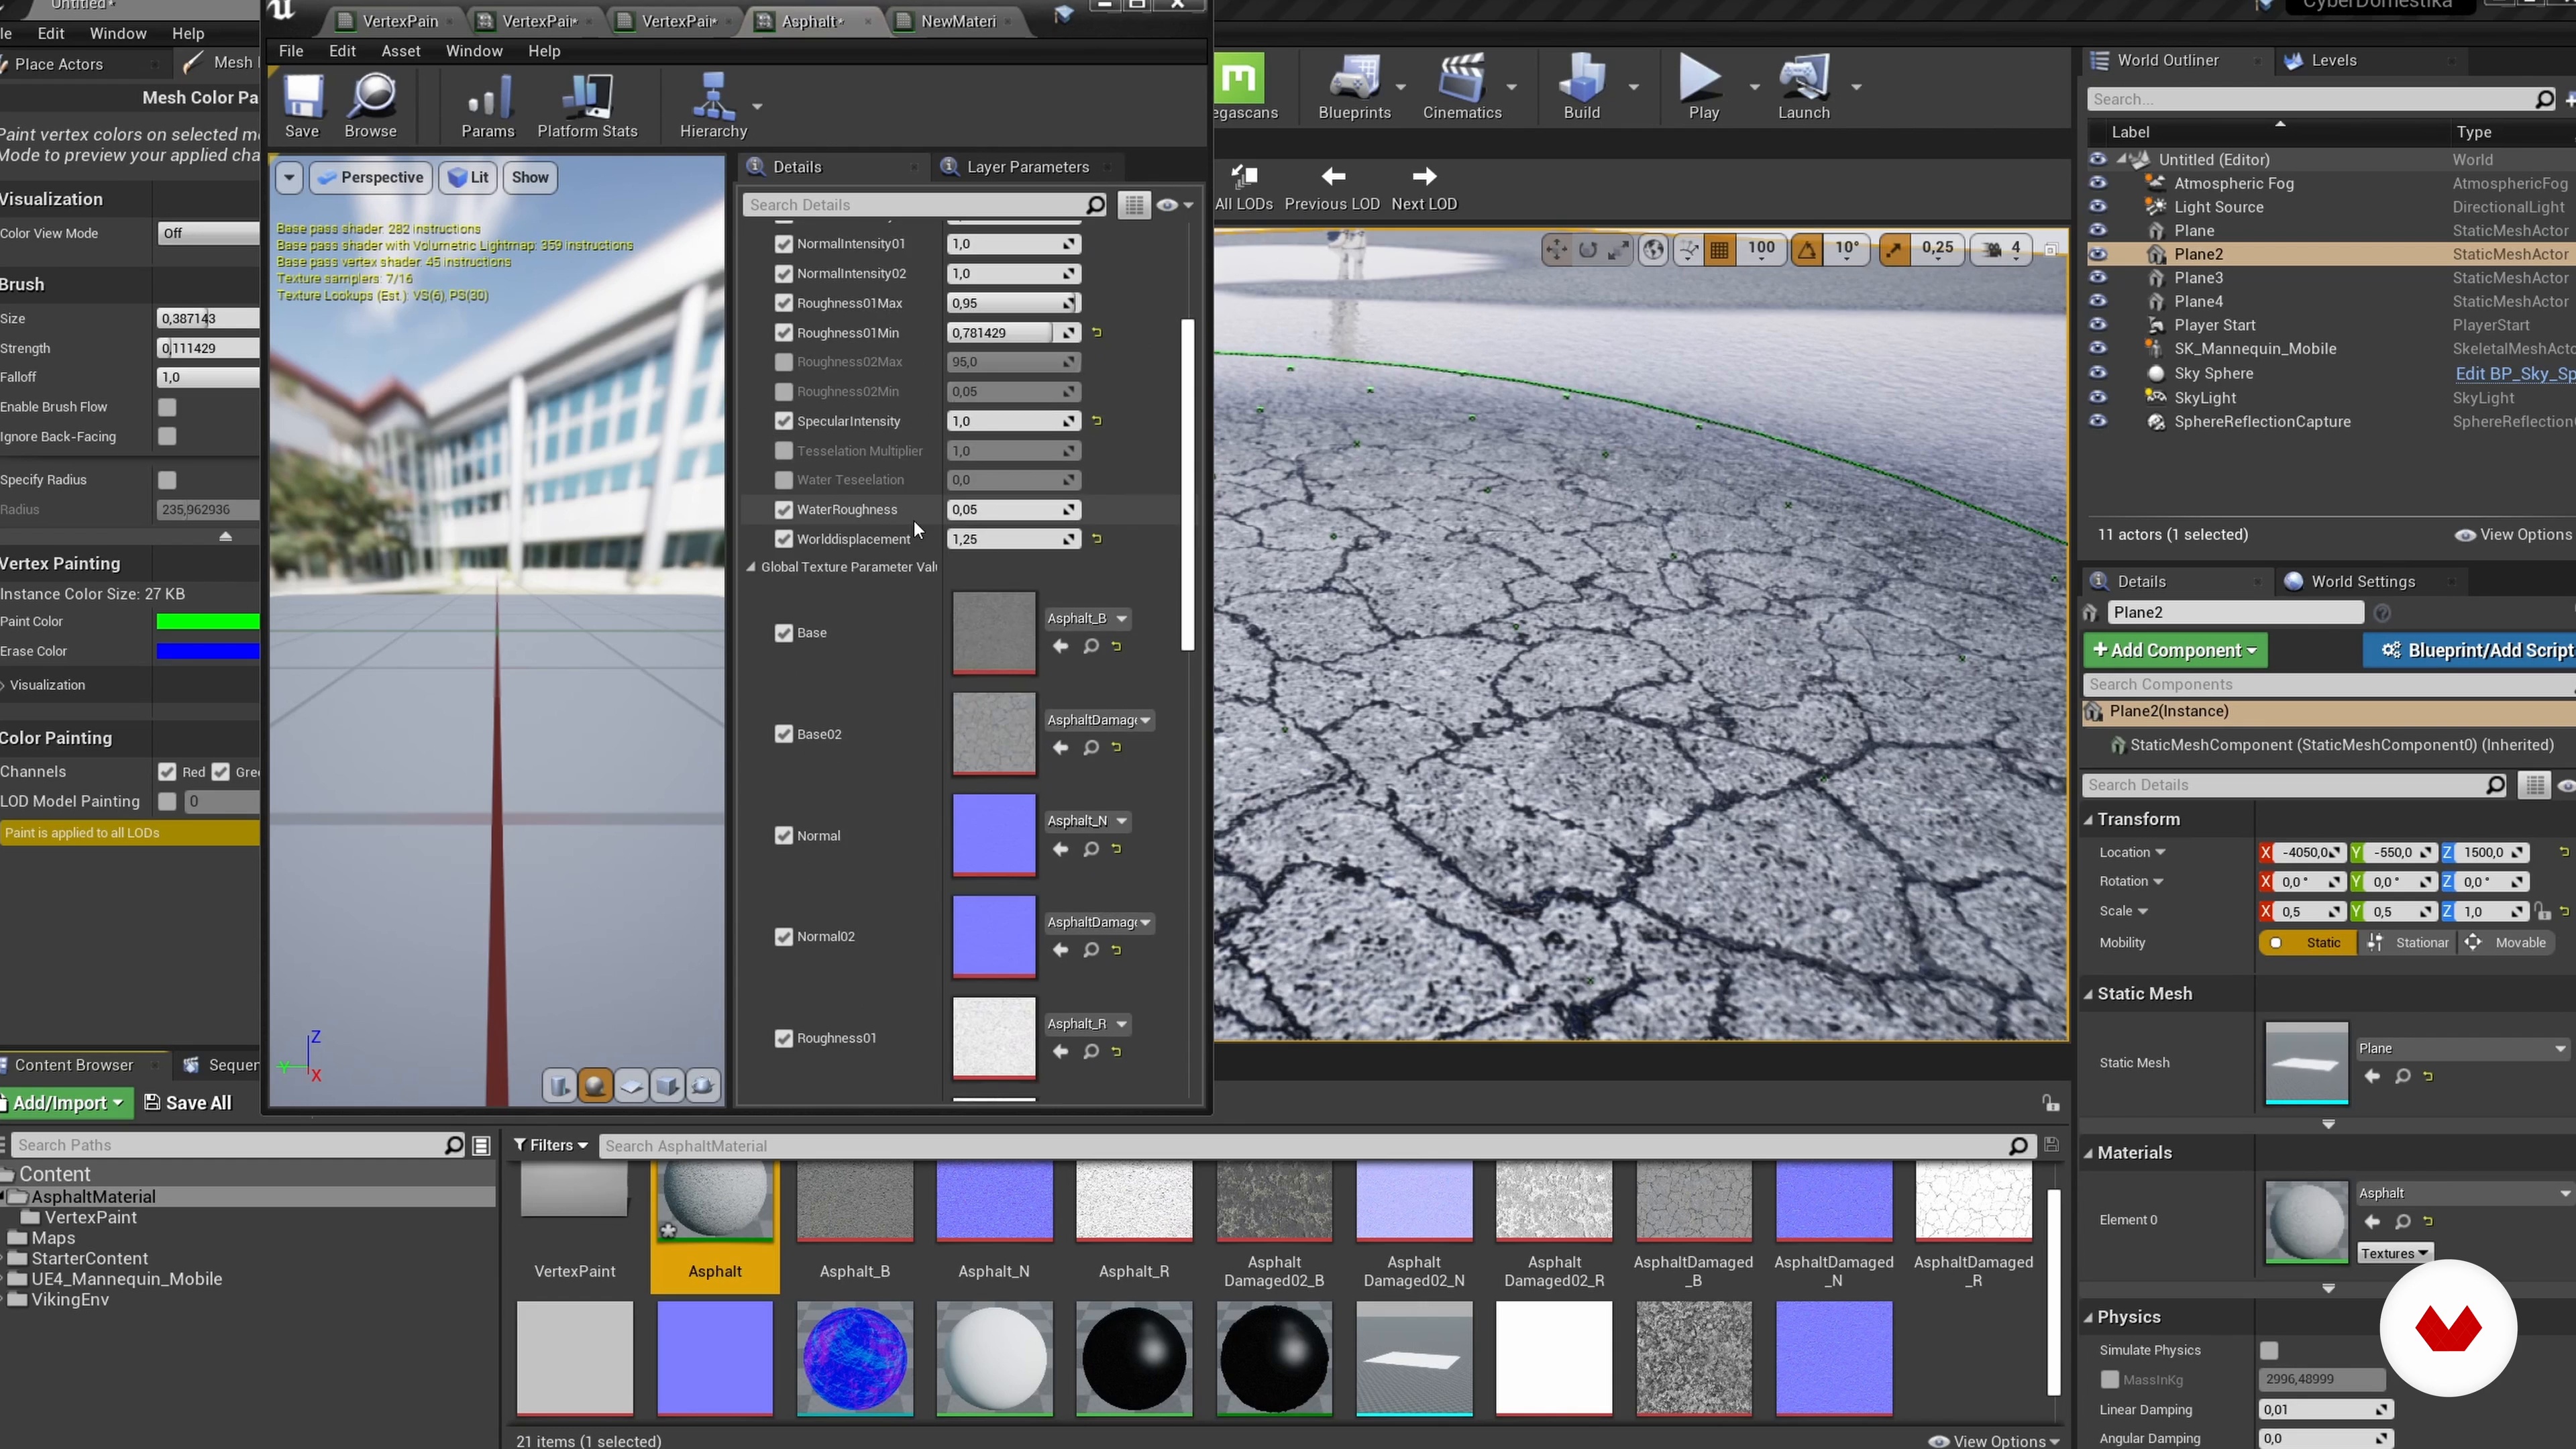This screenshot has width=2576, height=1449.
Task: Collapse Global Texture Parameter Values section
Action: click(x=751, y=567)
